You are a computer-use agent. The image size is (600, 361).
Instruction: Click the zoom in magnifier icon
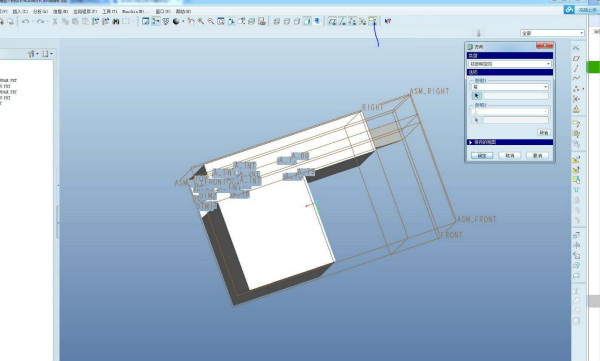coord(201,21)
